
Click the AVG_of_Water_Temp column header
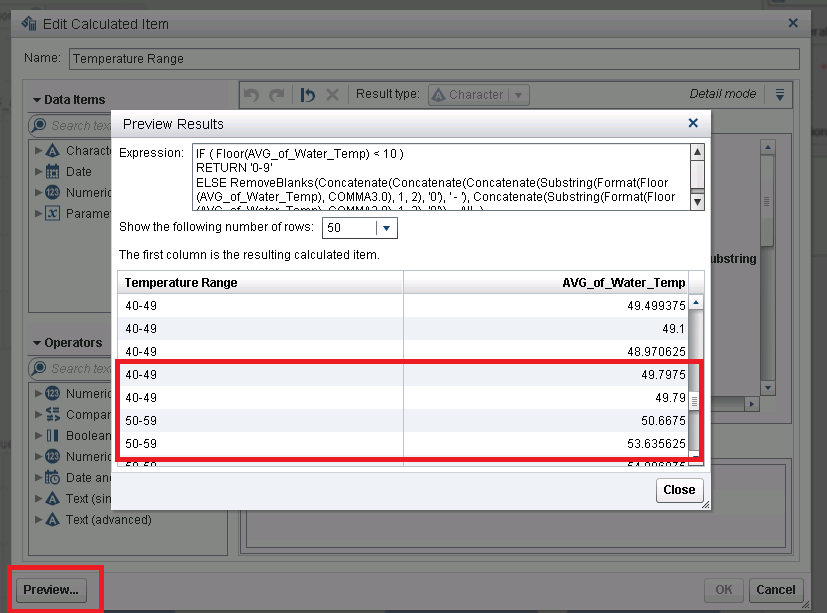[546, 283]
